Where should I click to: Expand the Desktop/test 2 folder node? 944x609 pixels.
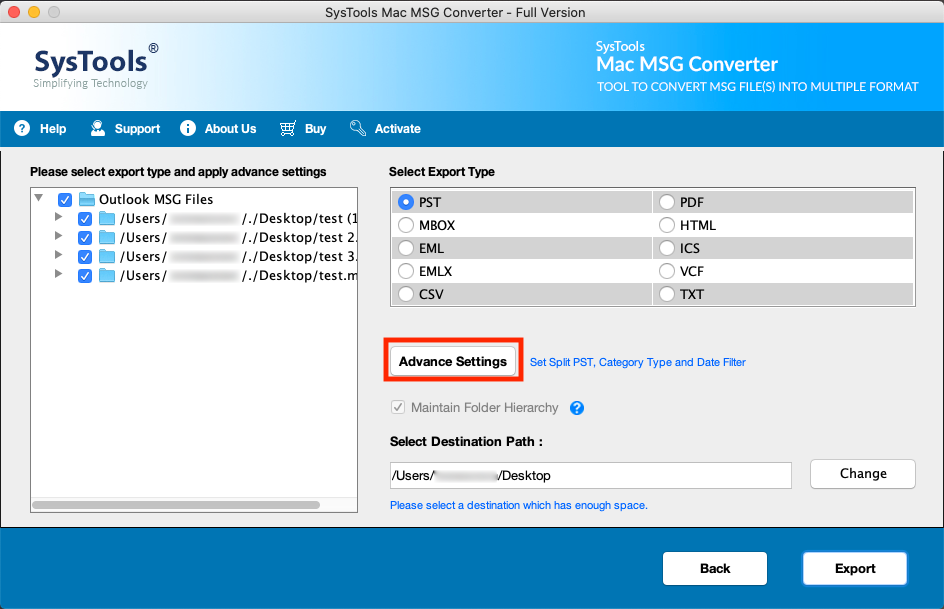pos(58,235)
